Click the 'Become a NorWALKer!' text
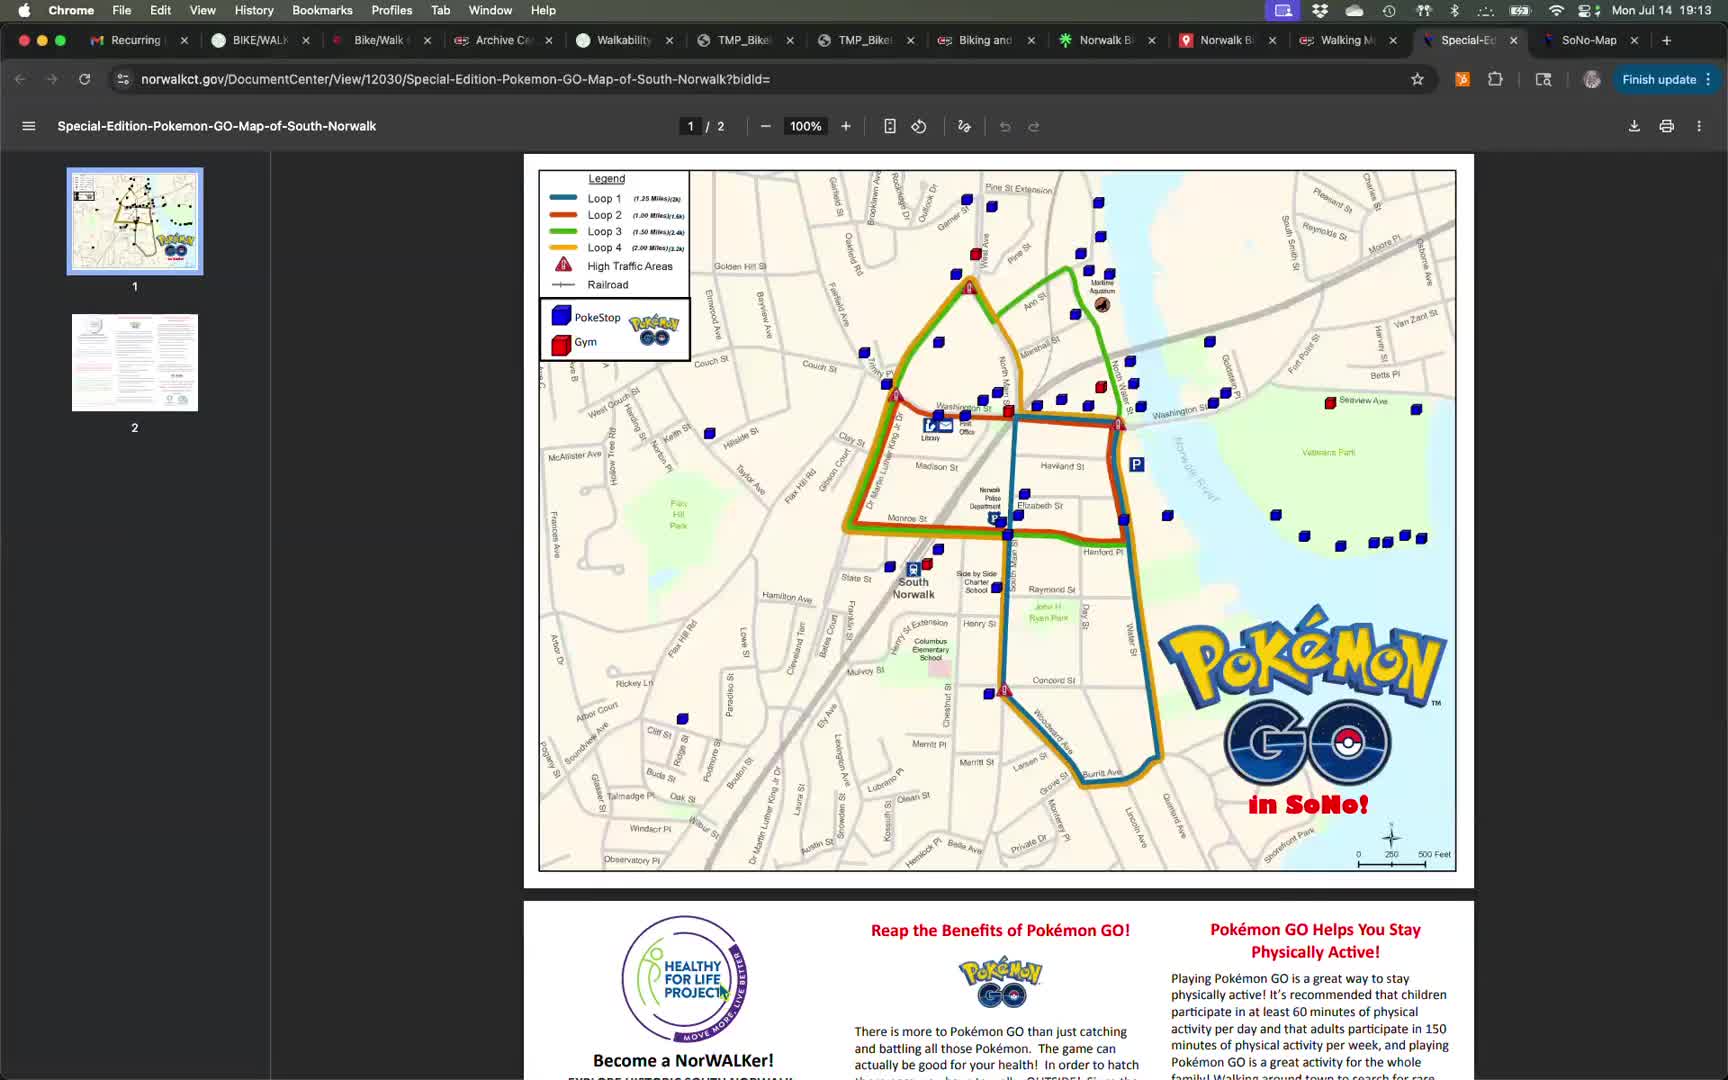1728x1080 pixels. coord(683,1060)
